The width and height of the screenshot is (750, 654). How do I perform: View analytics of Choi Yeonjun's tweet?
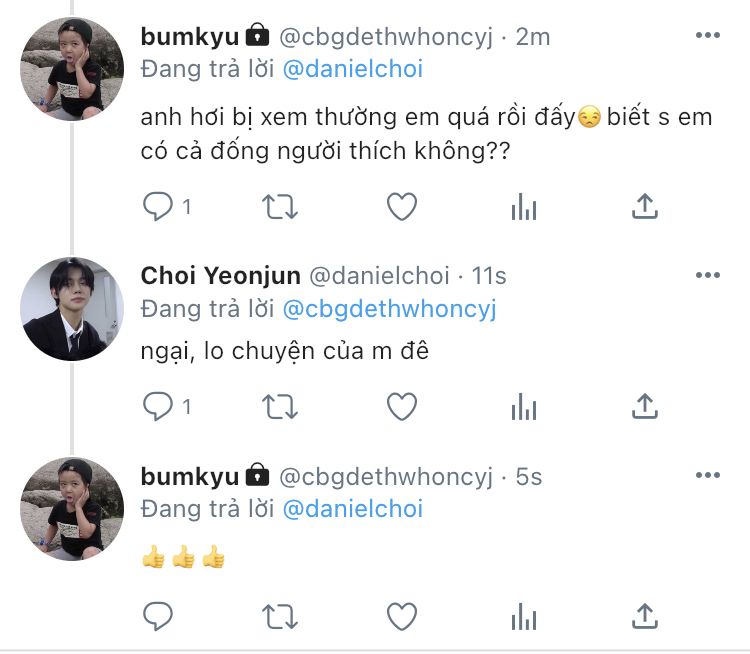pos(524,406)
